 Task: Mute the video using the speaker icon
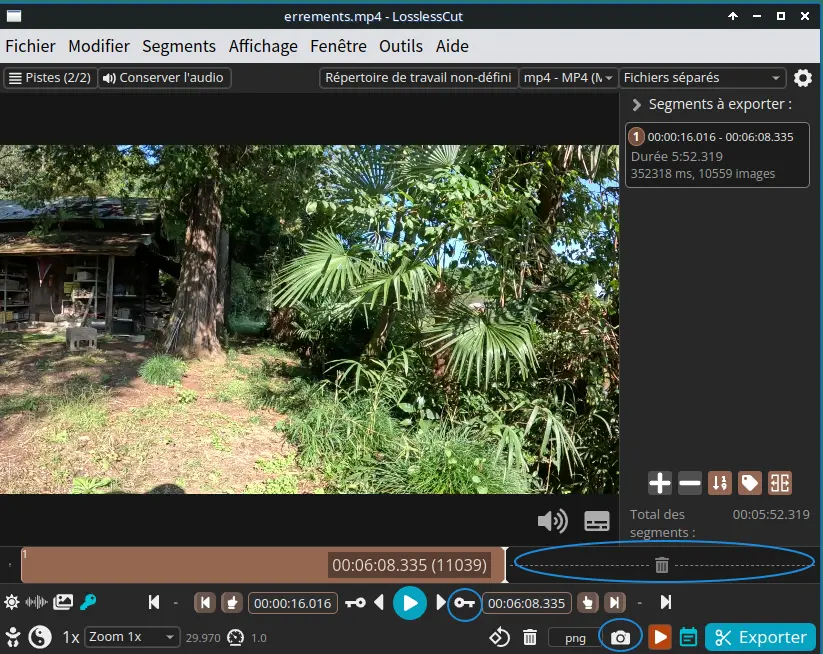point(552,521)
